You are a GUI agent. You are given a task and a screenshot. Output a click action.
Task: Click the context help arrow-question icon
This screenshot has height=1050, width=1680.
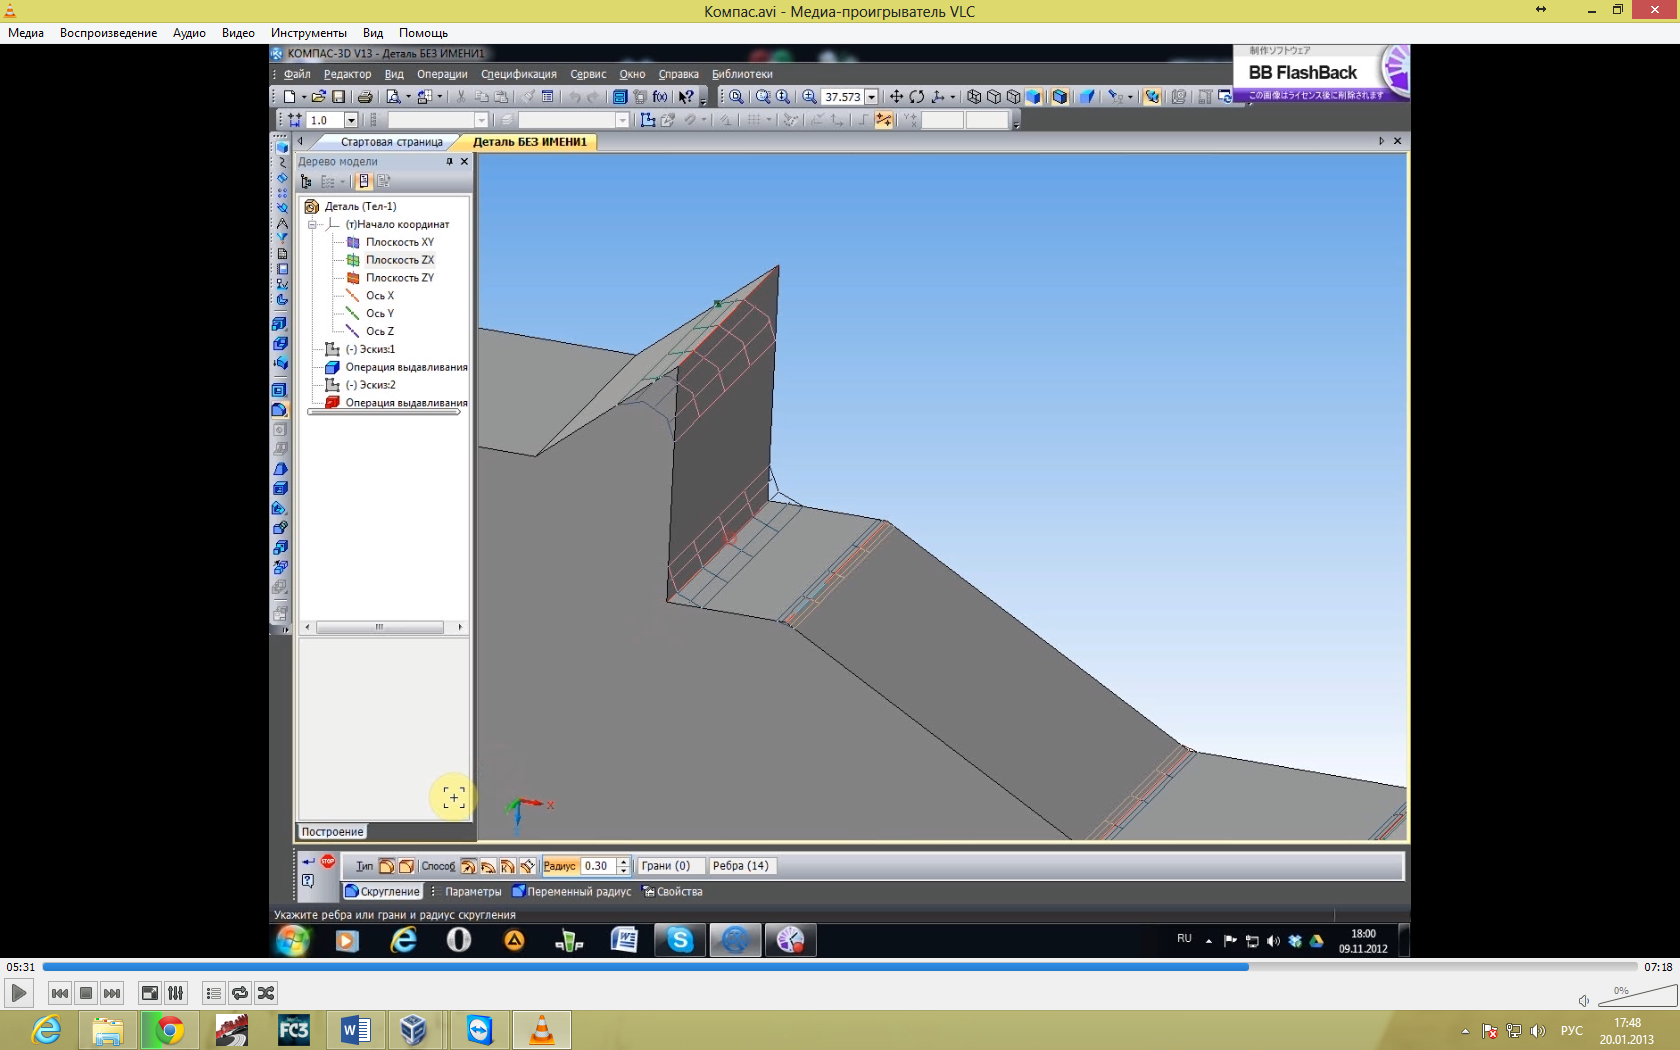pos(686,97)
